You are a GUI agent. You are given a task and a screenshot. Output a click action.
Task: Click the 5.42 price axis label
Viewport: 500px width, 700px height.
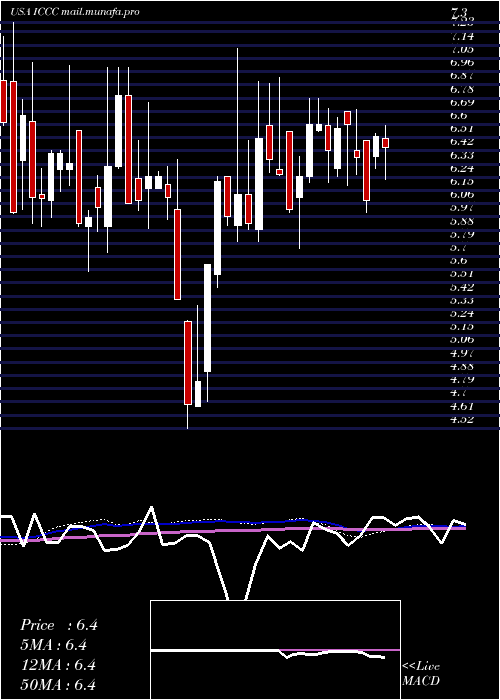pos(462,287)
